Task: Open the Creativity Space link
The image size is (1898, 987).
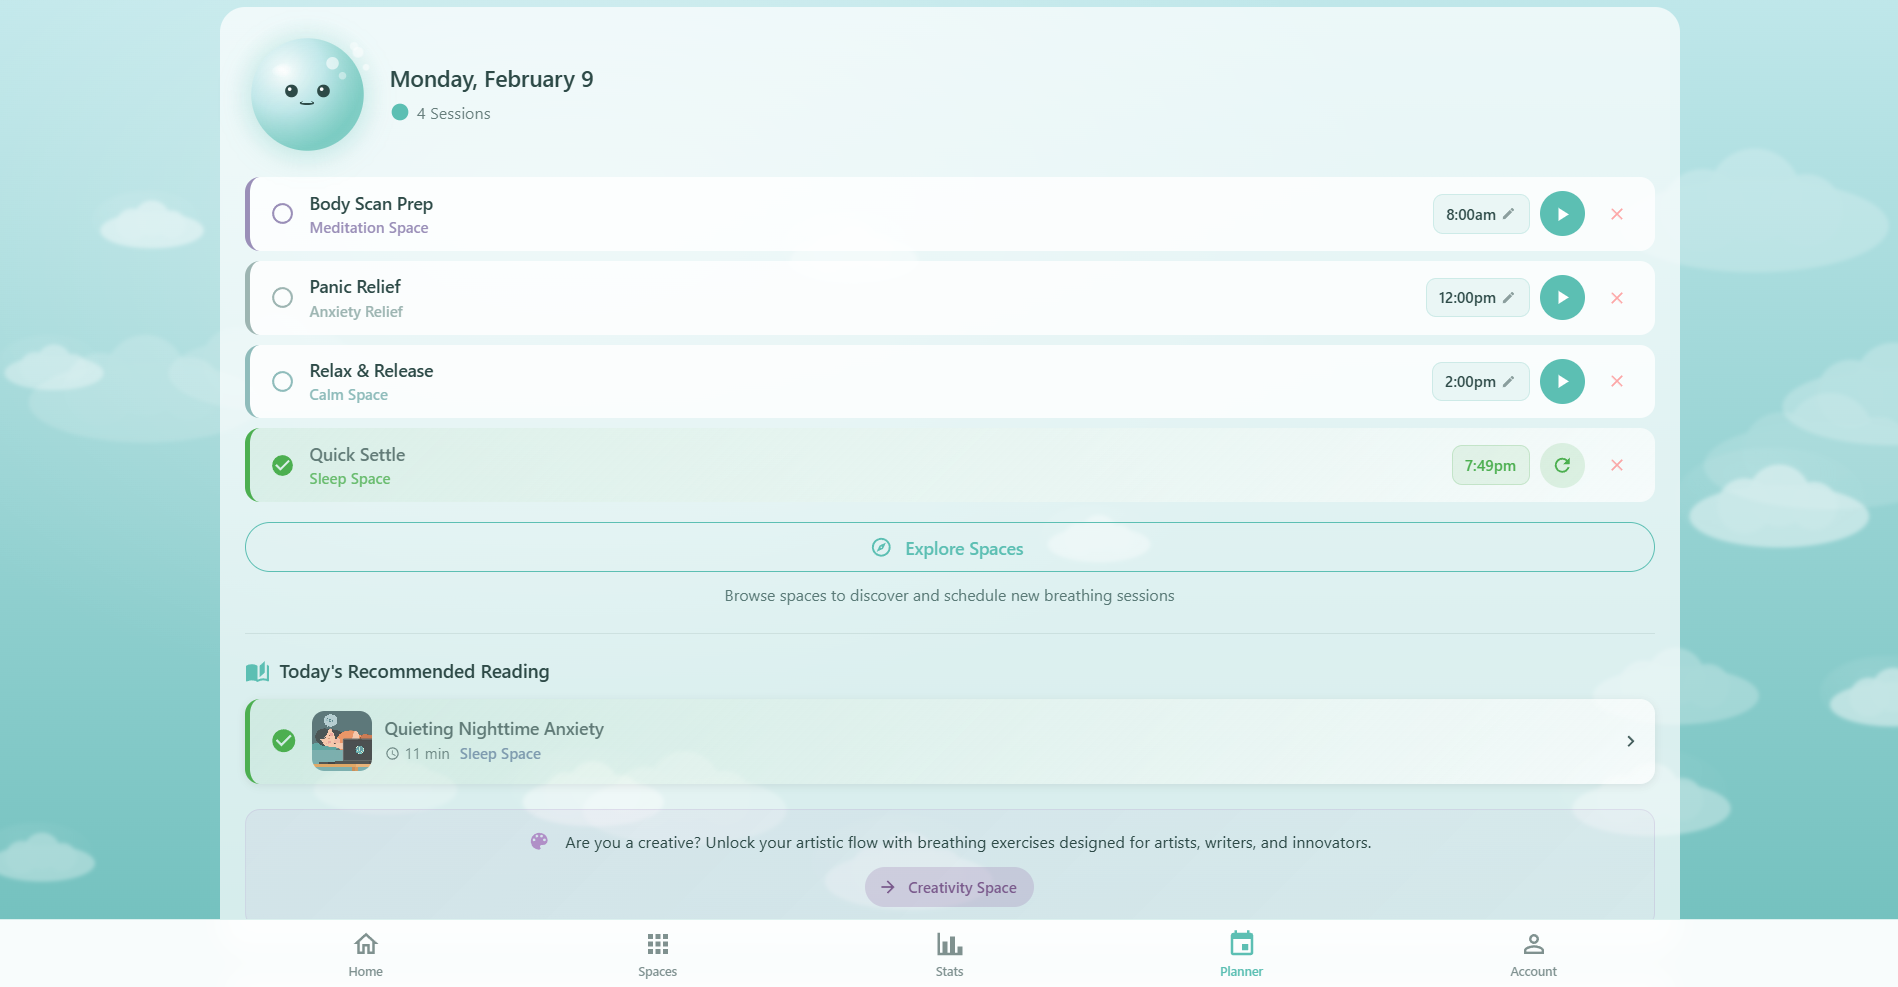Action: [x=949, y=887]
